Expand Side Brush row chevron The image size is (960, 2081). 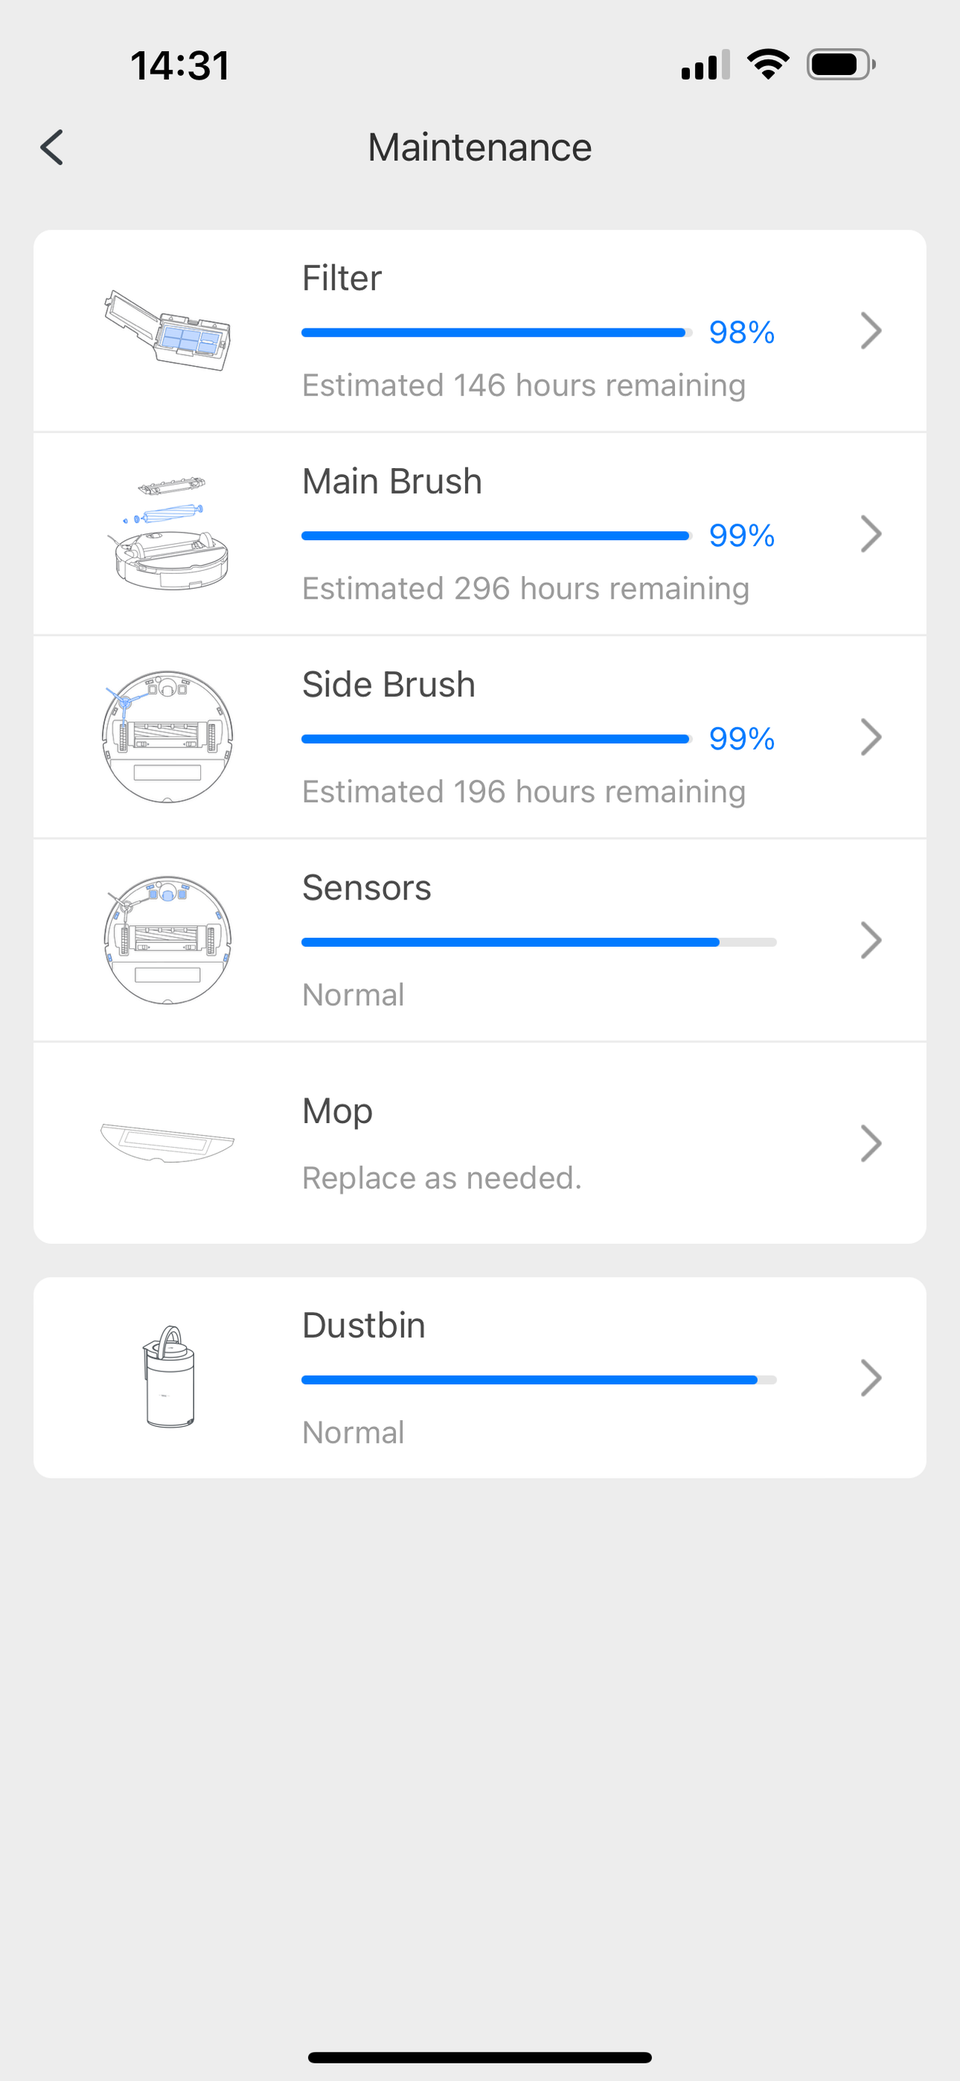pos(871,737)
